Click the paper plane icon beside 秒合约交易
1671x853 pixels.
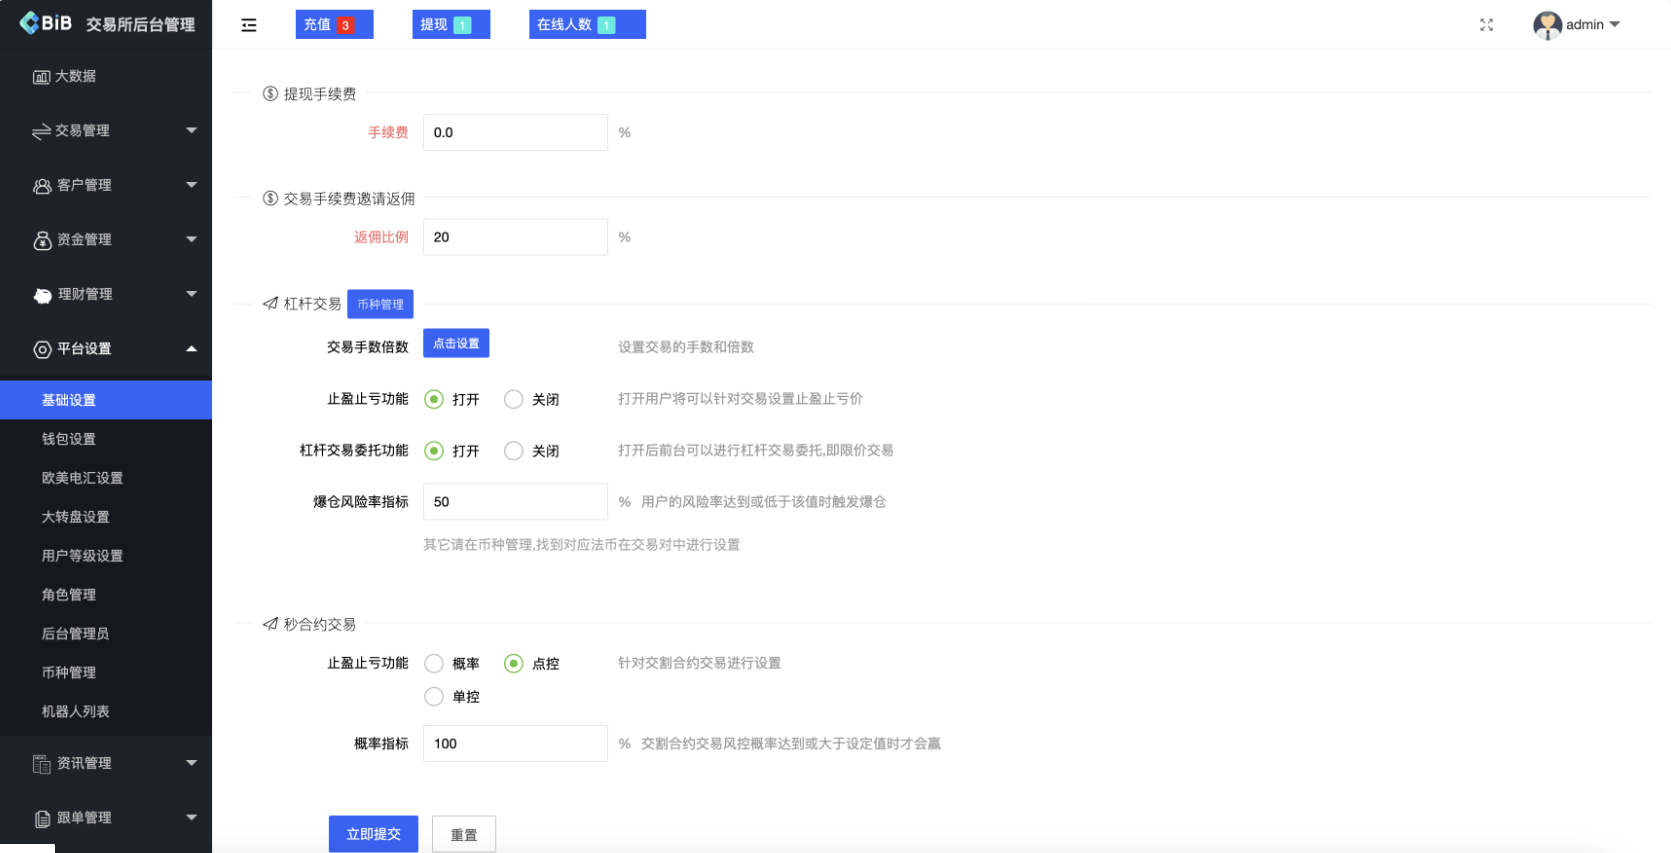(270, 624)
